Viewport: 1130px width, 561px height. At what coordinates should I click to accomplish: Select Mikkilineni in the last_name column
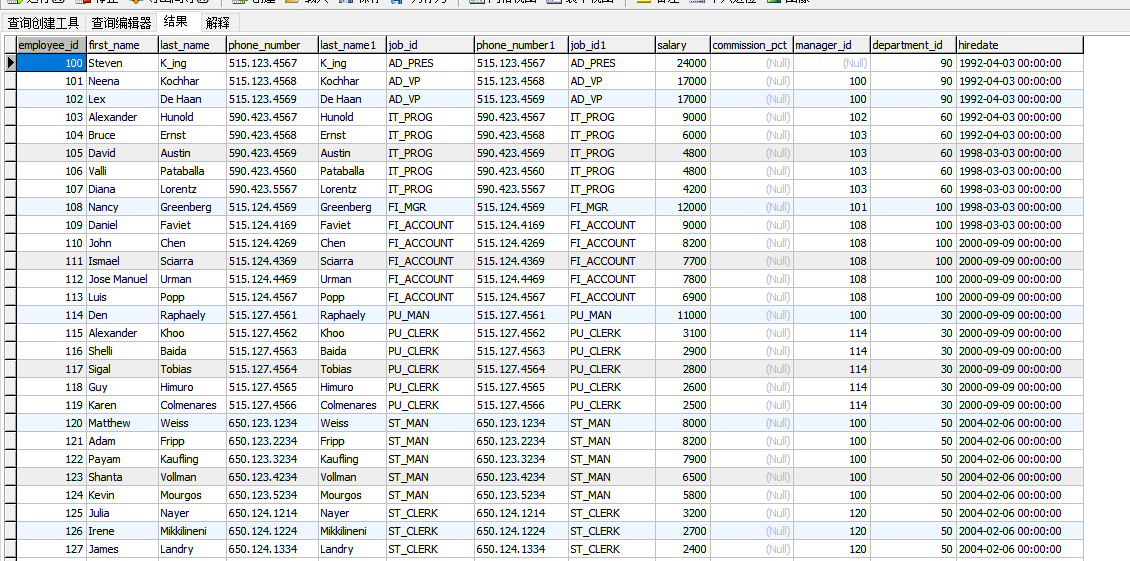(x=192, y=531)
